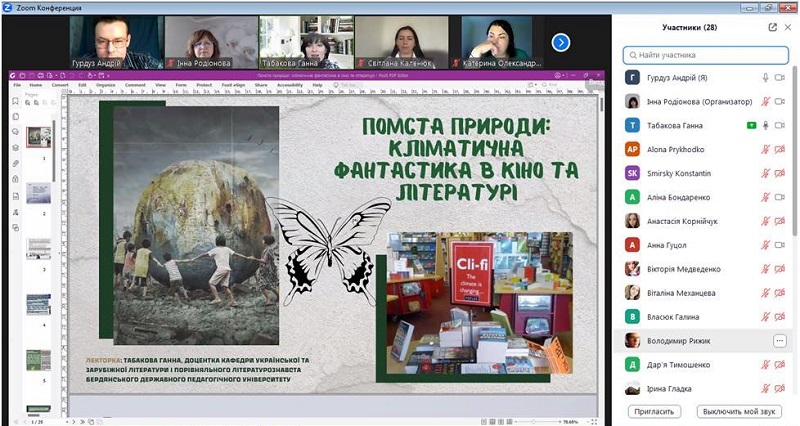
Task: Open more options for Володимир Рижик
Action: [x=780, y=341]
